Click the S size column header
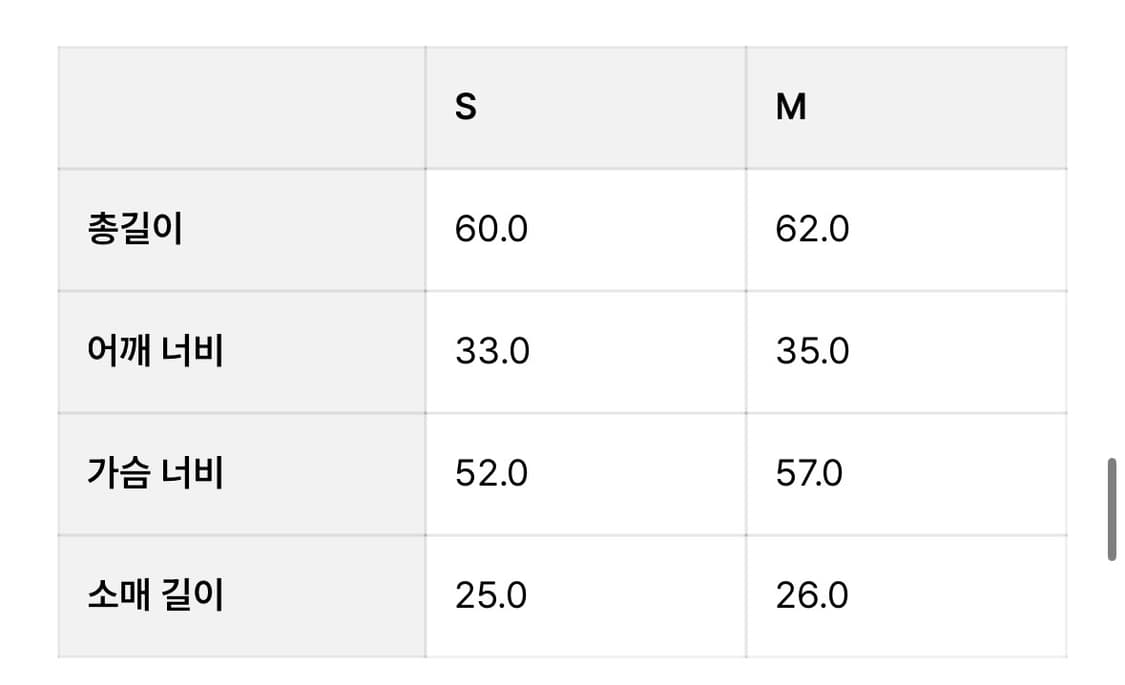This screenshot has height=685, width=1125. pyautogui.click(x=466, y=107)
